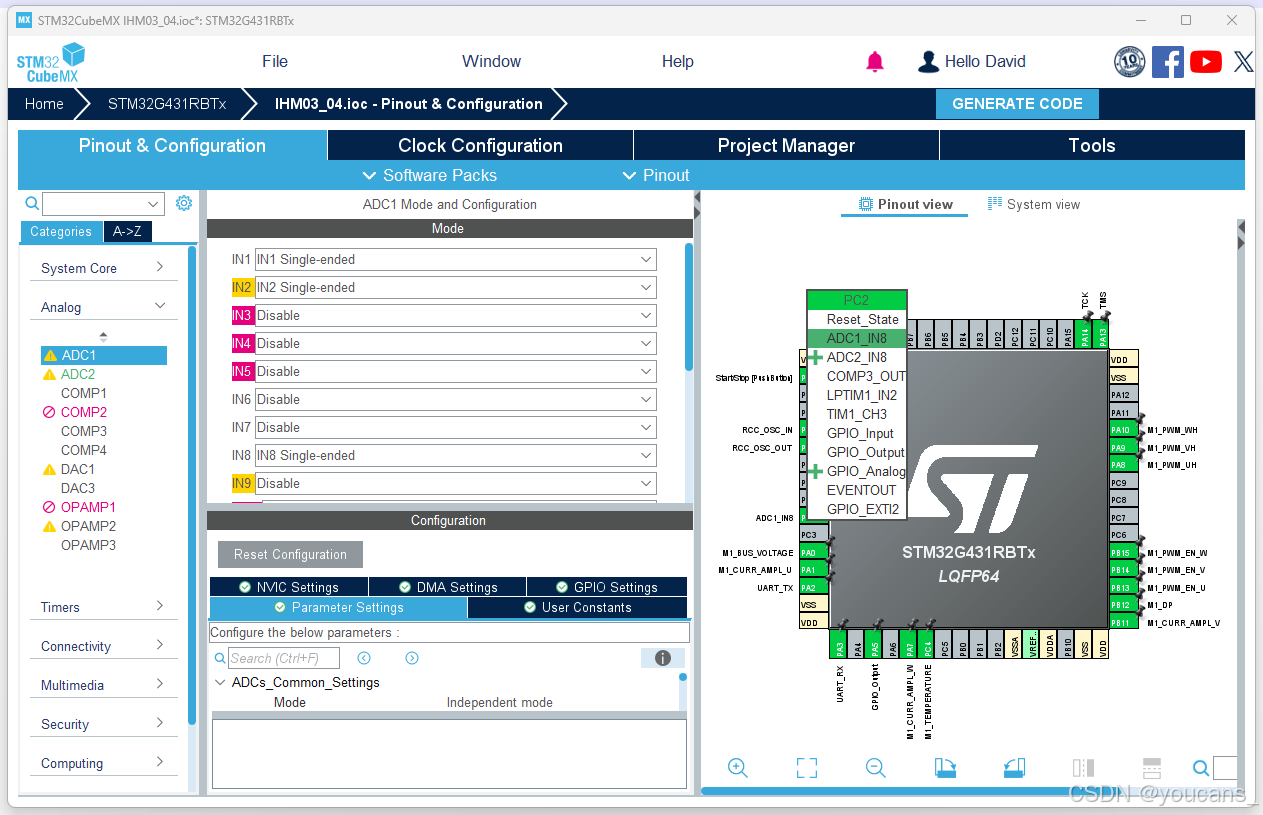Show the parameter information icon
This screenshot has width=1263, height=815.
662,658
